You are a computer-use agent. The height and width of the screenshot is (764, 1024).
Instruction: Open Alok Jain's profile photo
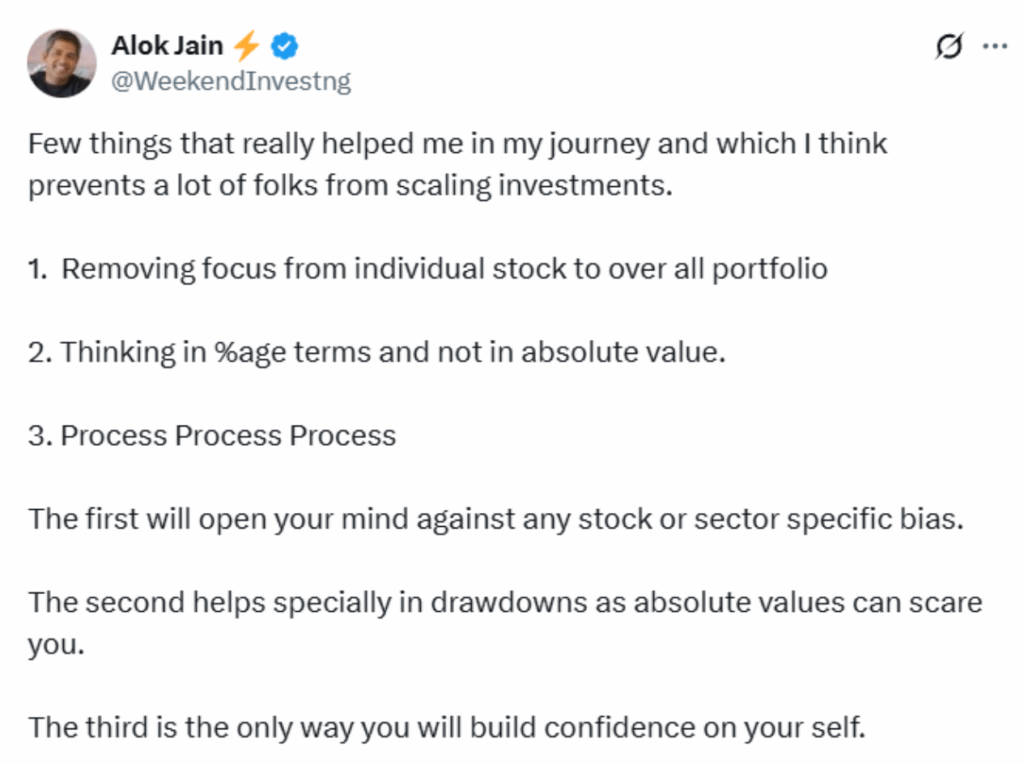tap(61, 63)
